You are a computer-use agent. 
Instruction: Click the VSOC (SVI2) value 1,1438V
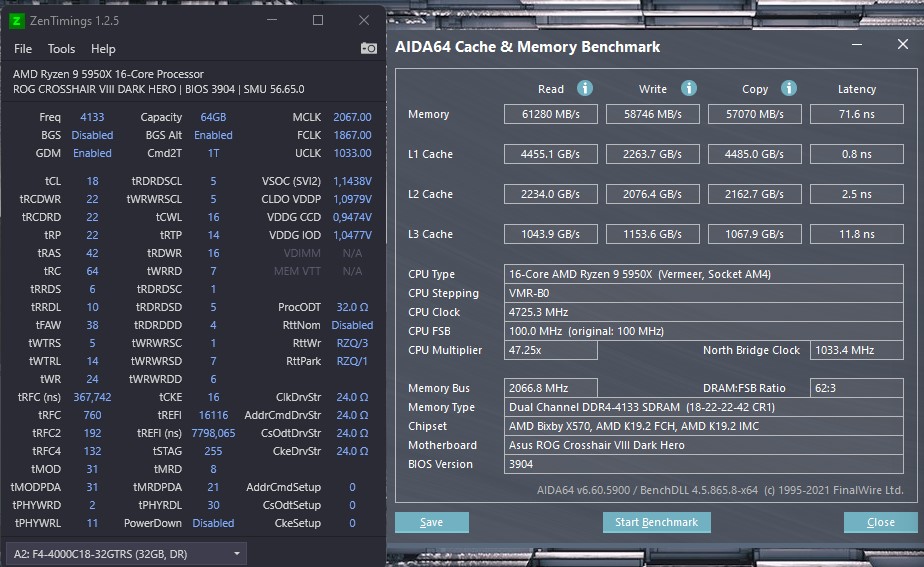pyautogui.click(x=352, y=181)
